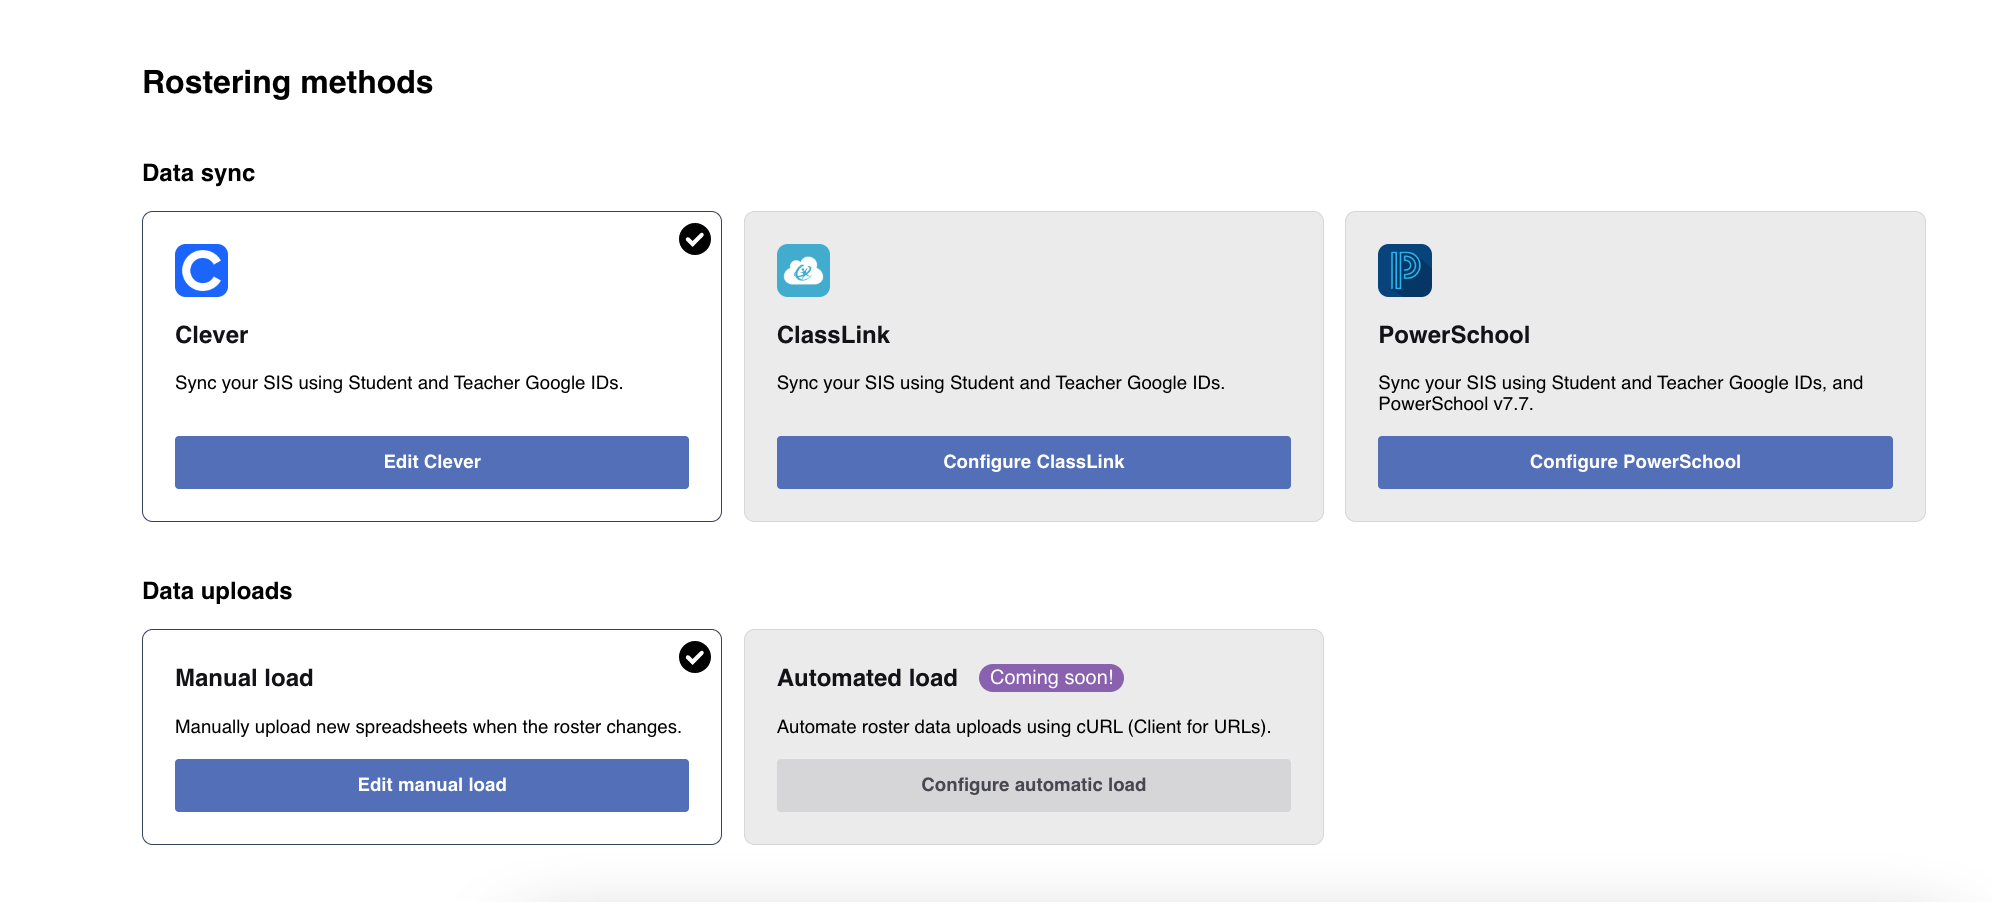Click the Automated load heading

pos(867,678)
